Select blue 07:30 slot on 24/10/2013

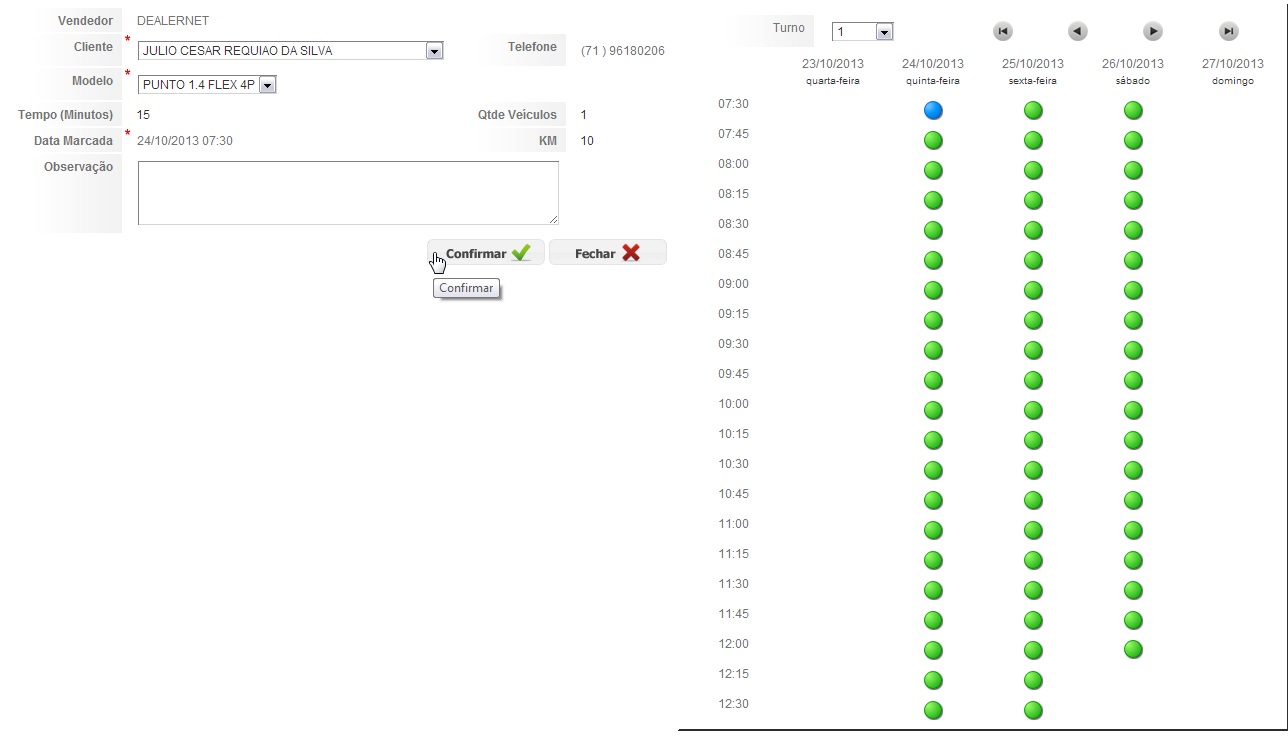click(933, 110)
